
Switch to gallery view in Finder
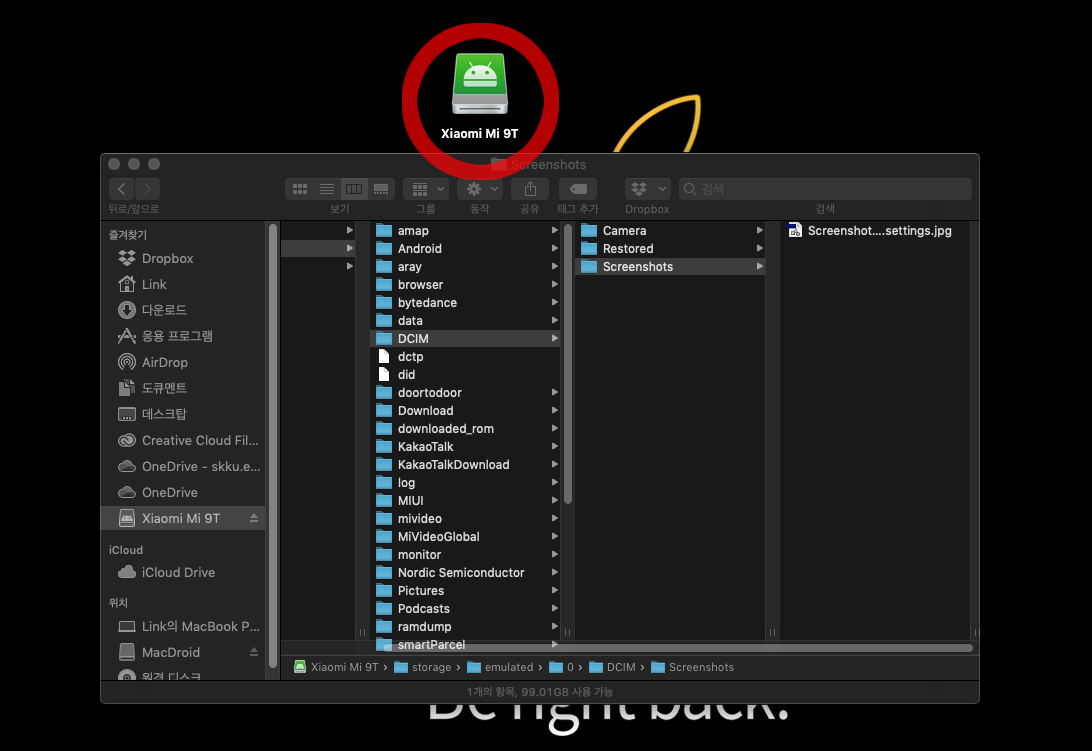tap(381, 189)
